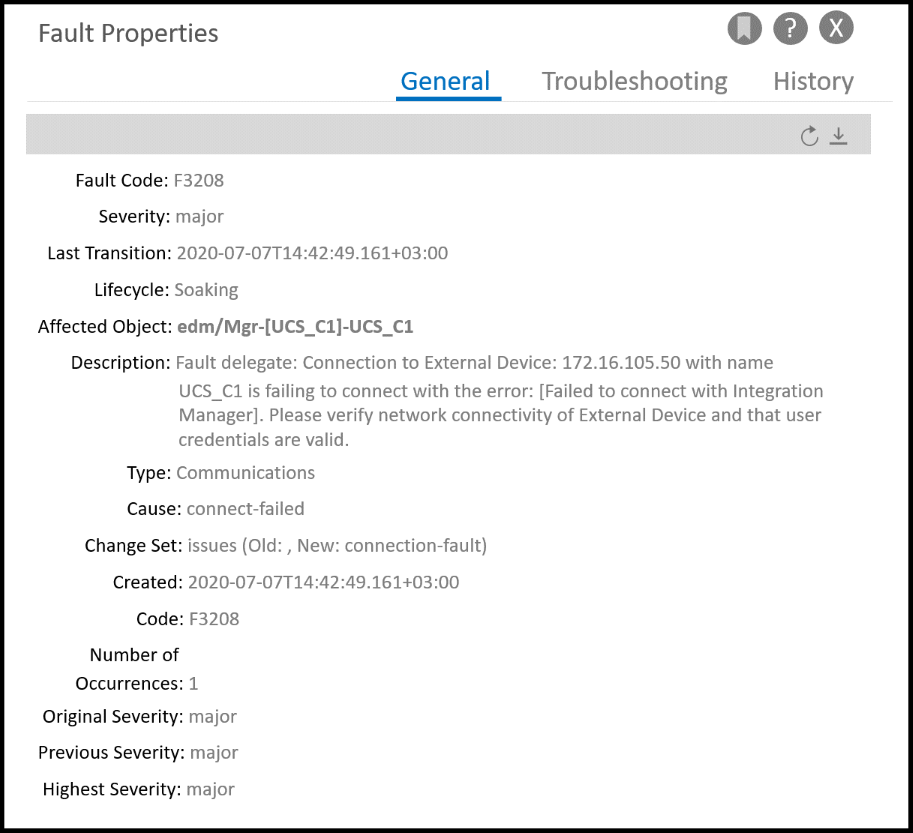Bookmark this fault properties page
Image resolution: width=913 pixels, height=833 pixels.
(744, 28)
